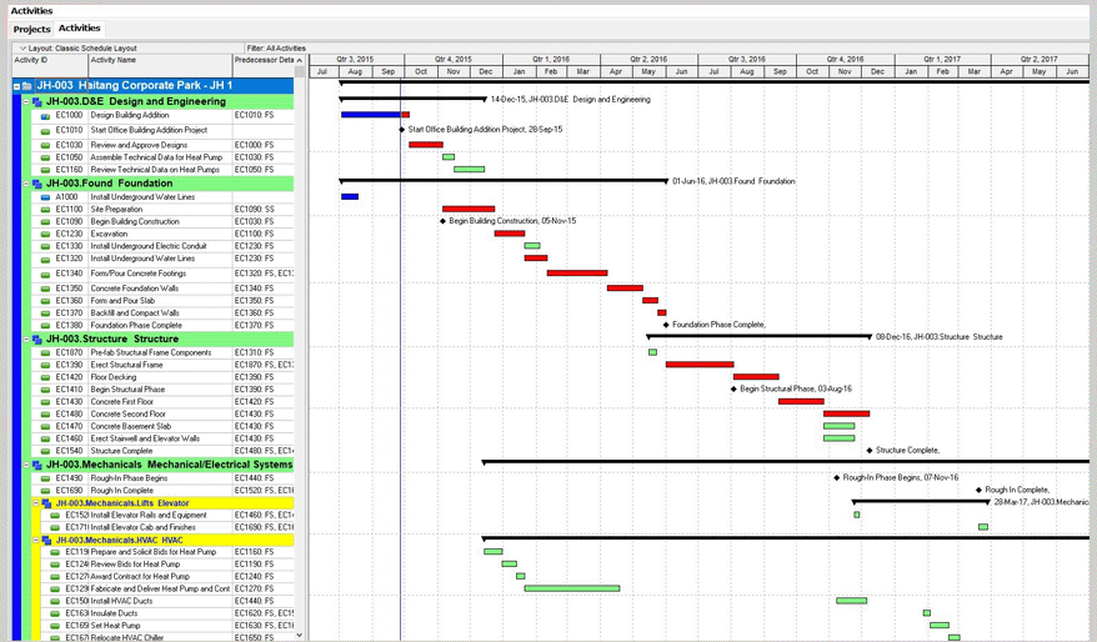Viewport: 1097px width, 642px height.
Task: Click the Qtr 1, 2016 timescale header
Action: click(551, 59)
